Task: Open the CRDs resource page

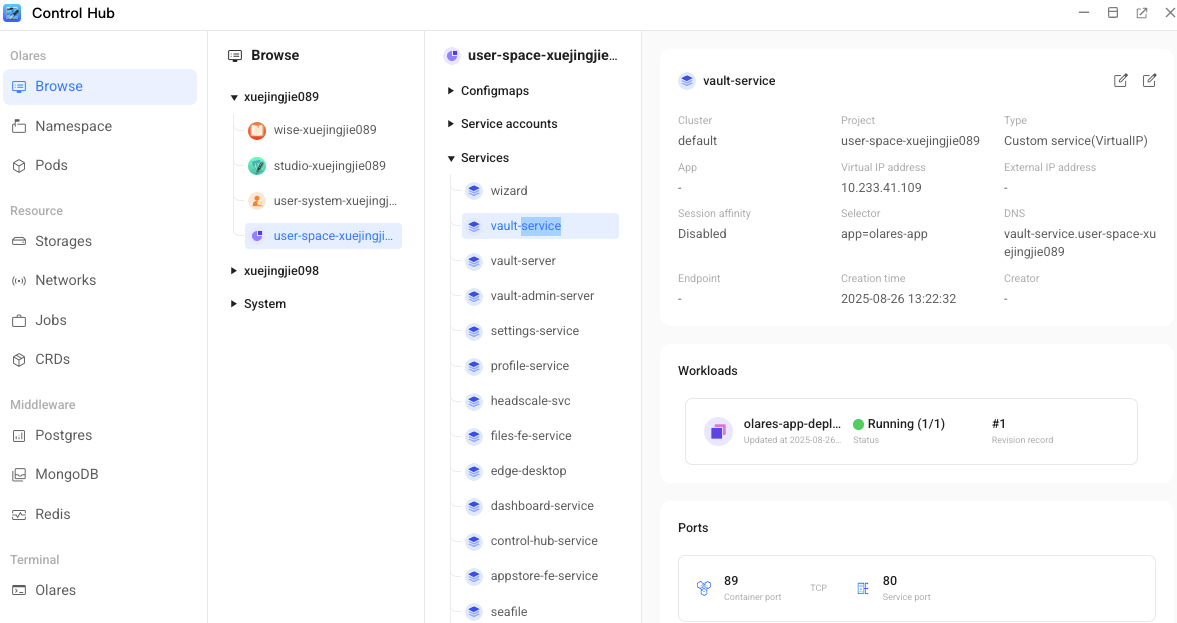Action: 52,359
